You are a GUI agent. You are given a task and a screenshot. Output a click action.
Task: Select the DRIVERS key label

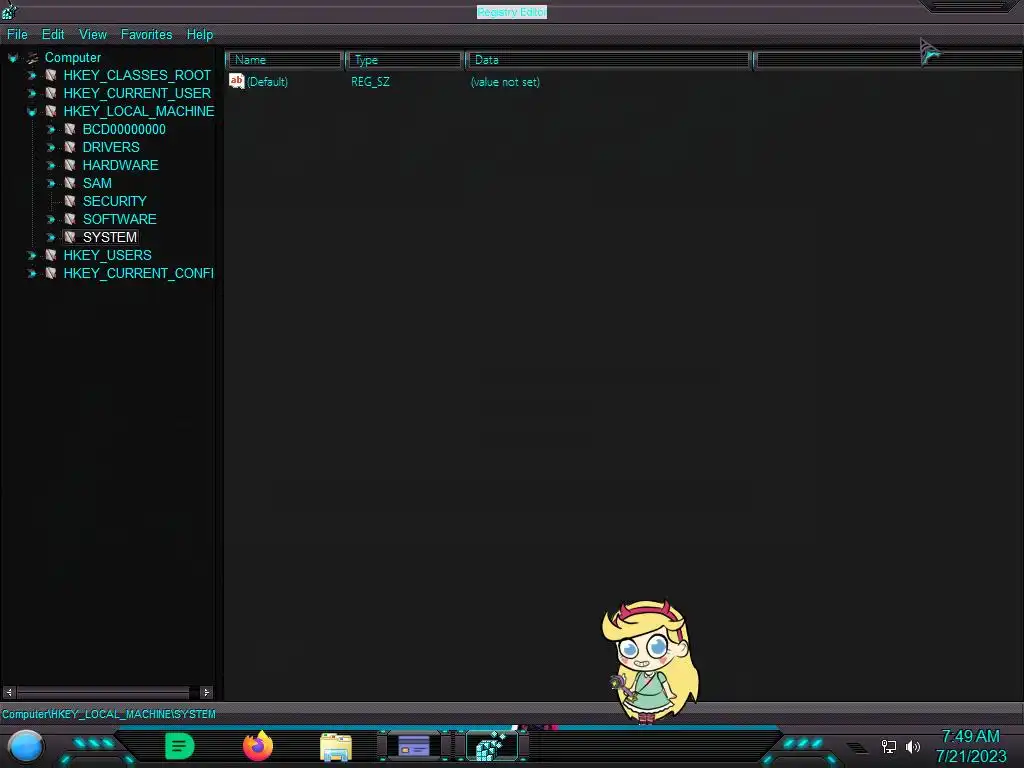[x=111, y=148]
